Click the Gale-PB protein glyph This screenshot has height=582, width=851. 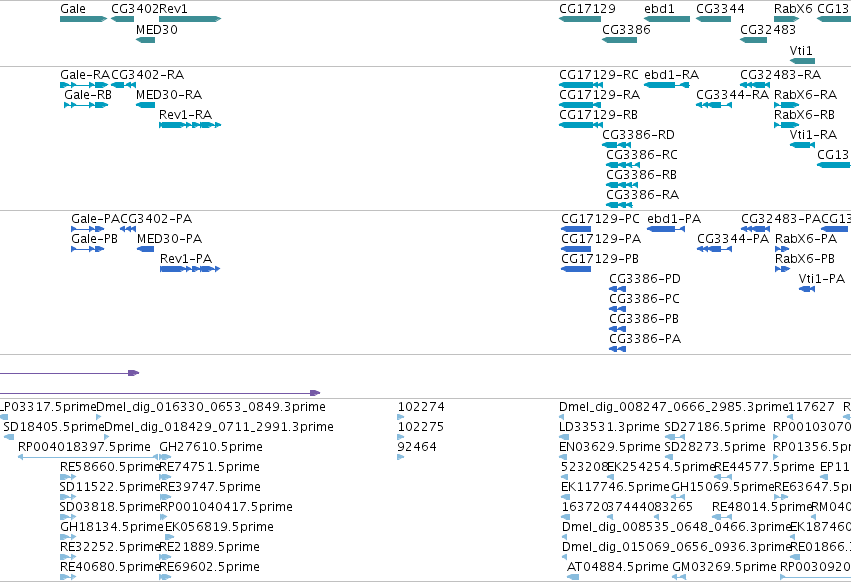[87, 249]
